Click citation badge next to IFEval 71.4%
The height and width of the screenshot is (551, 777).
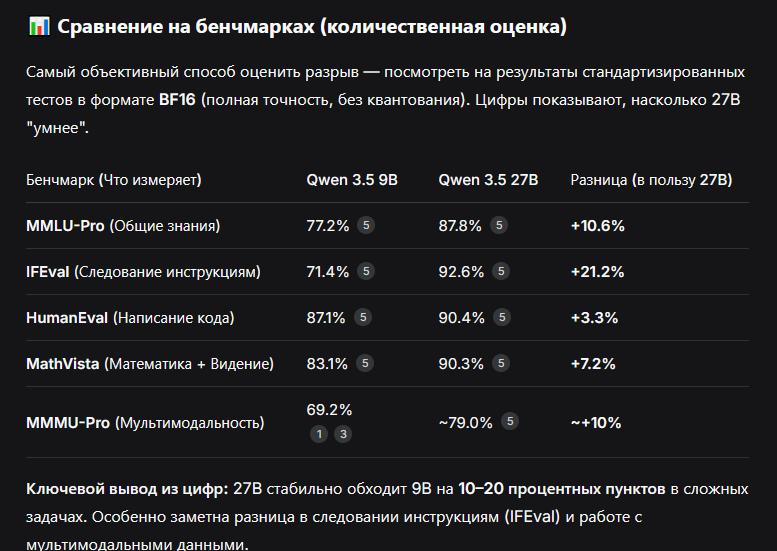(366, 272)
